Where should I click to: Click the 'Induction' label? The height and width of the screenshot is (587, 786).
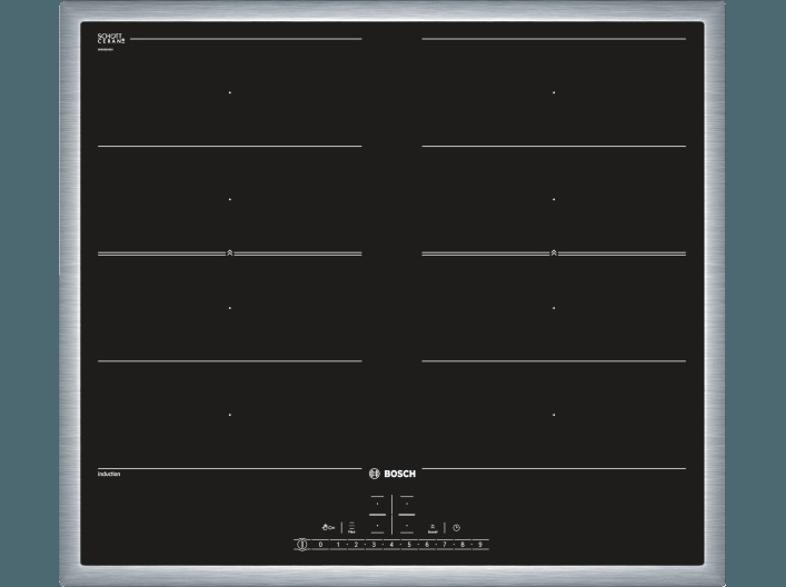[109, 474]
